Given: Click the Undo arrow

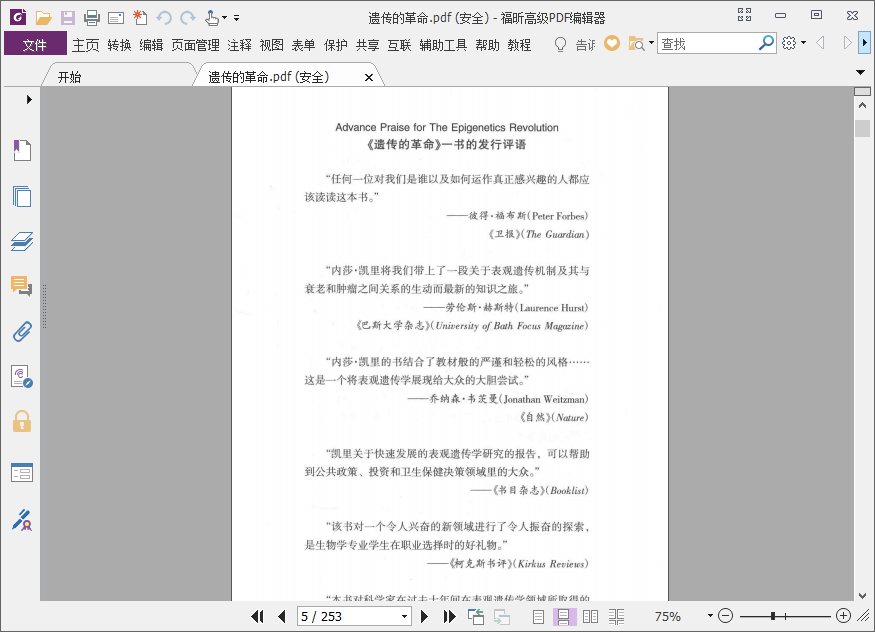Looking at the screenshot, I should coord(164,18).
